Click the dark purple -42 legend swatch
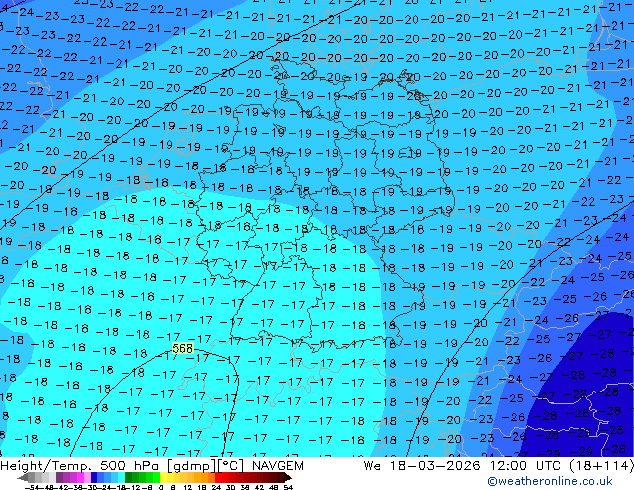634x490 pixels. pyautogui.click(x=59, y=478)
